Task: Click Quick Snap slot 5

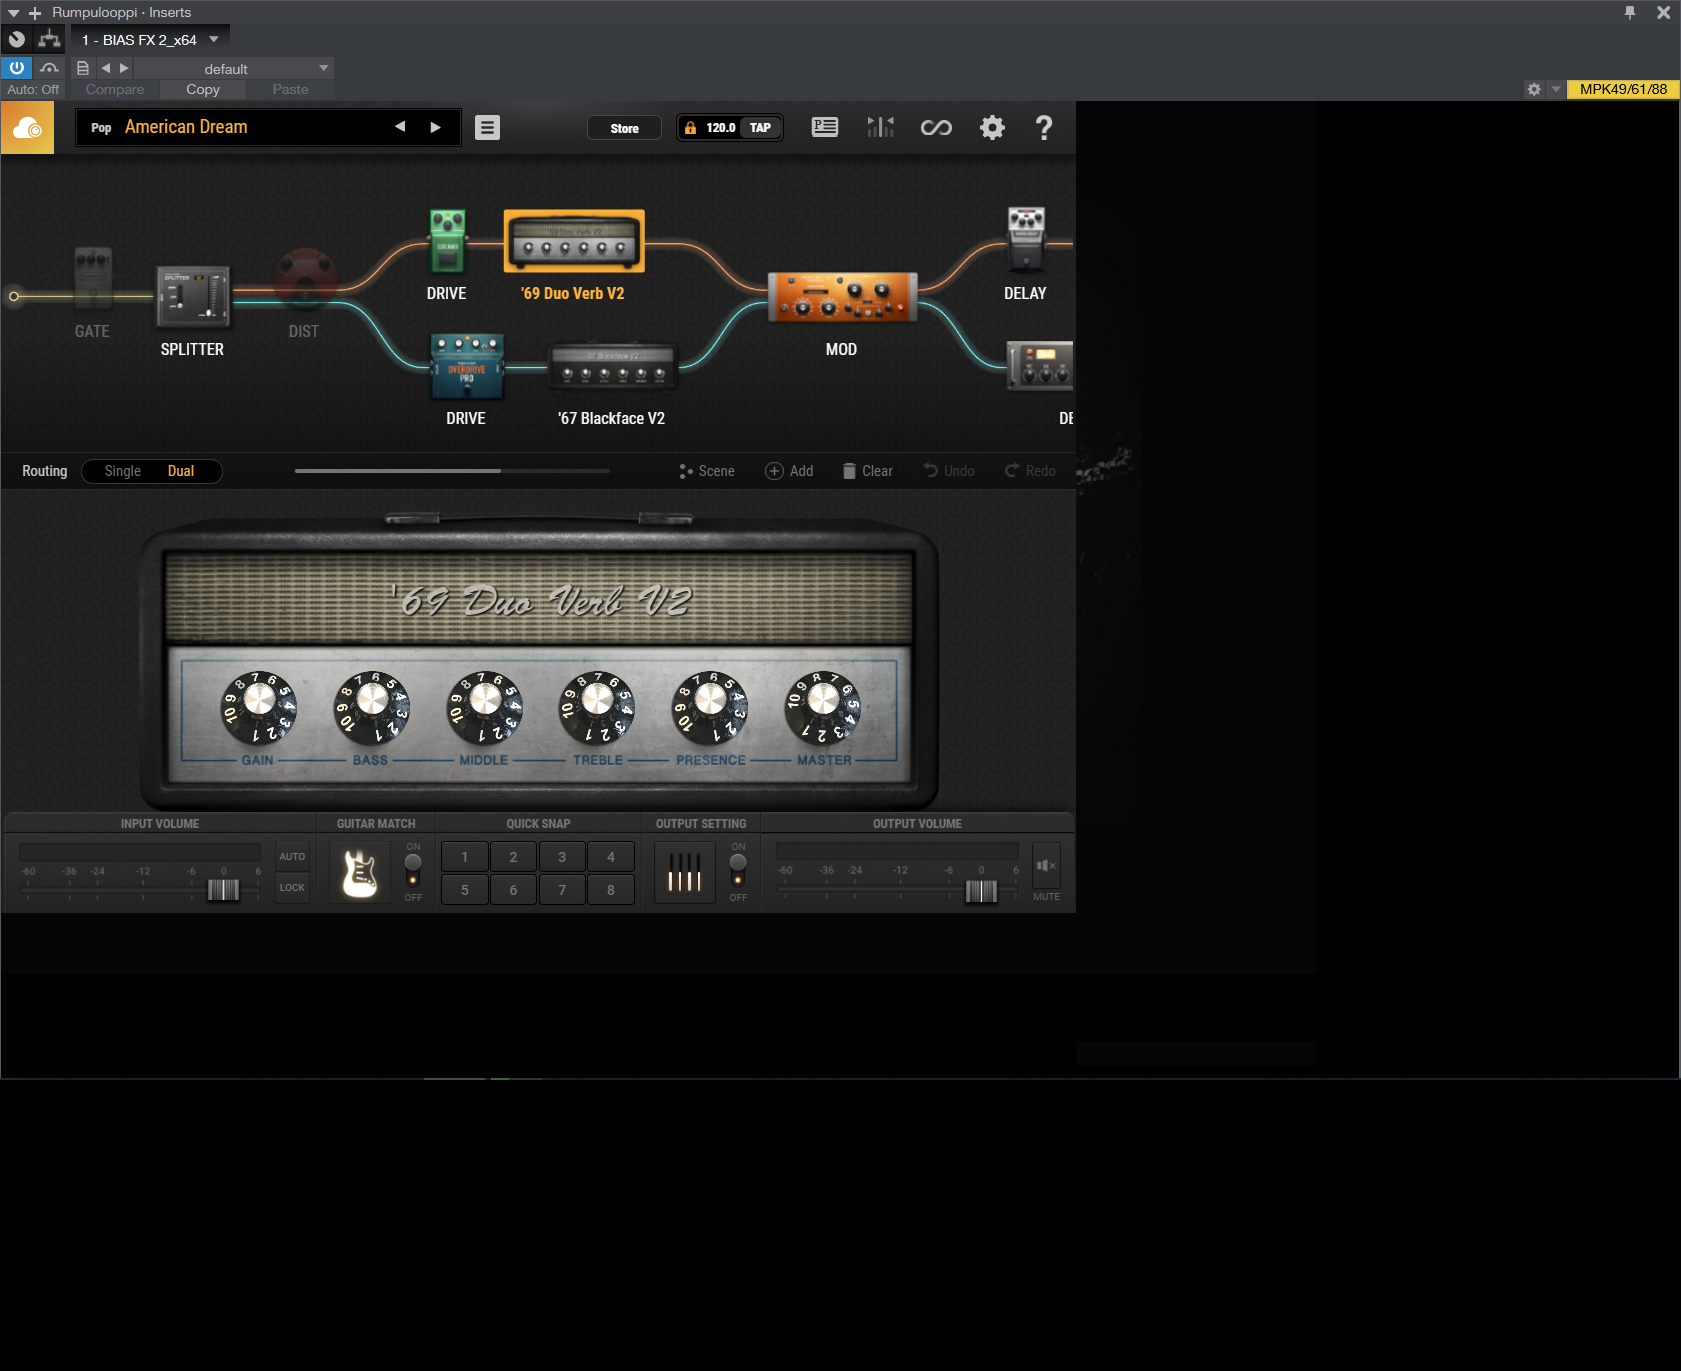Action: point(465,890)
